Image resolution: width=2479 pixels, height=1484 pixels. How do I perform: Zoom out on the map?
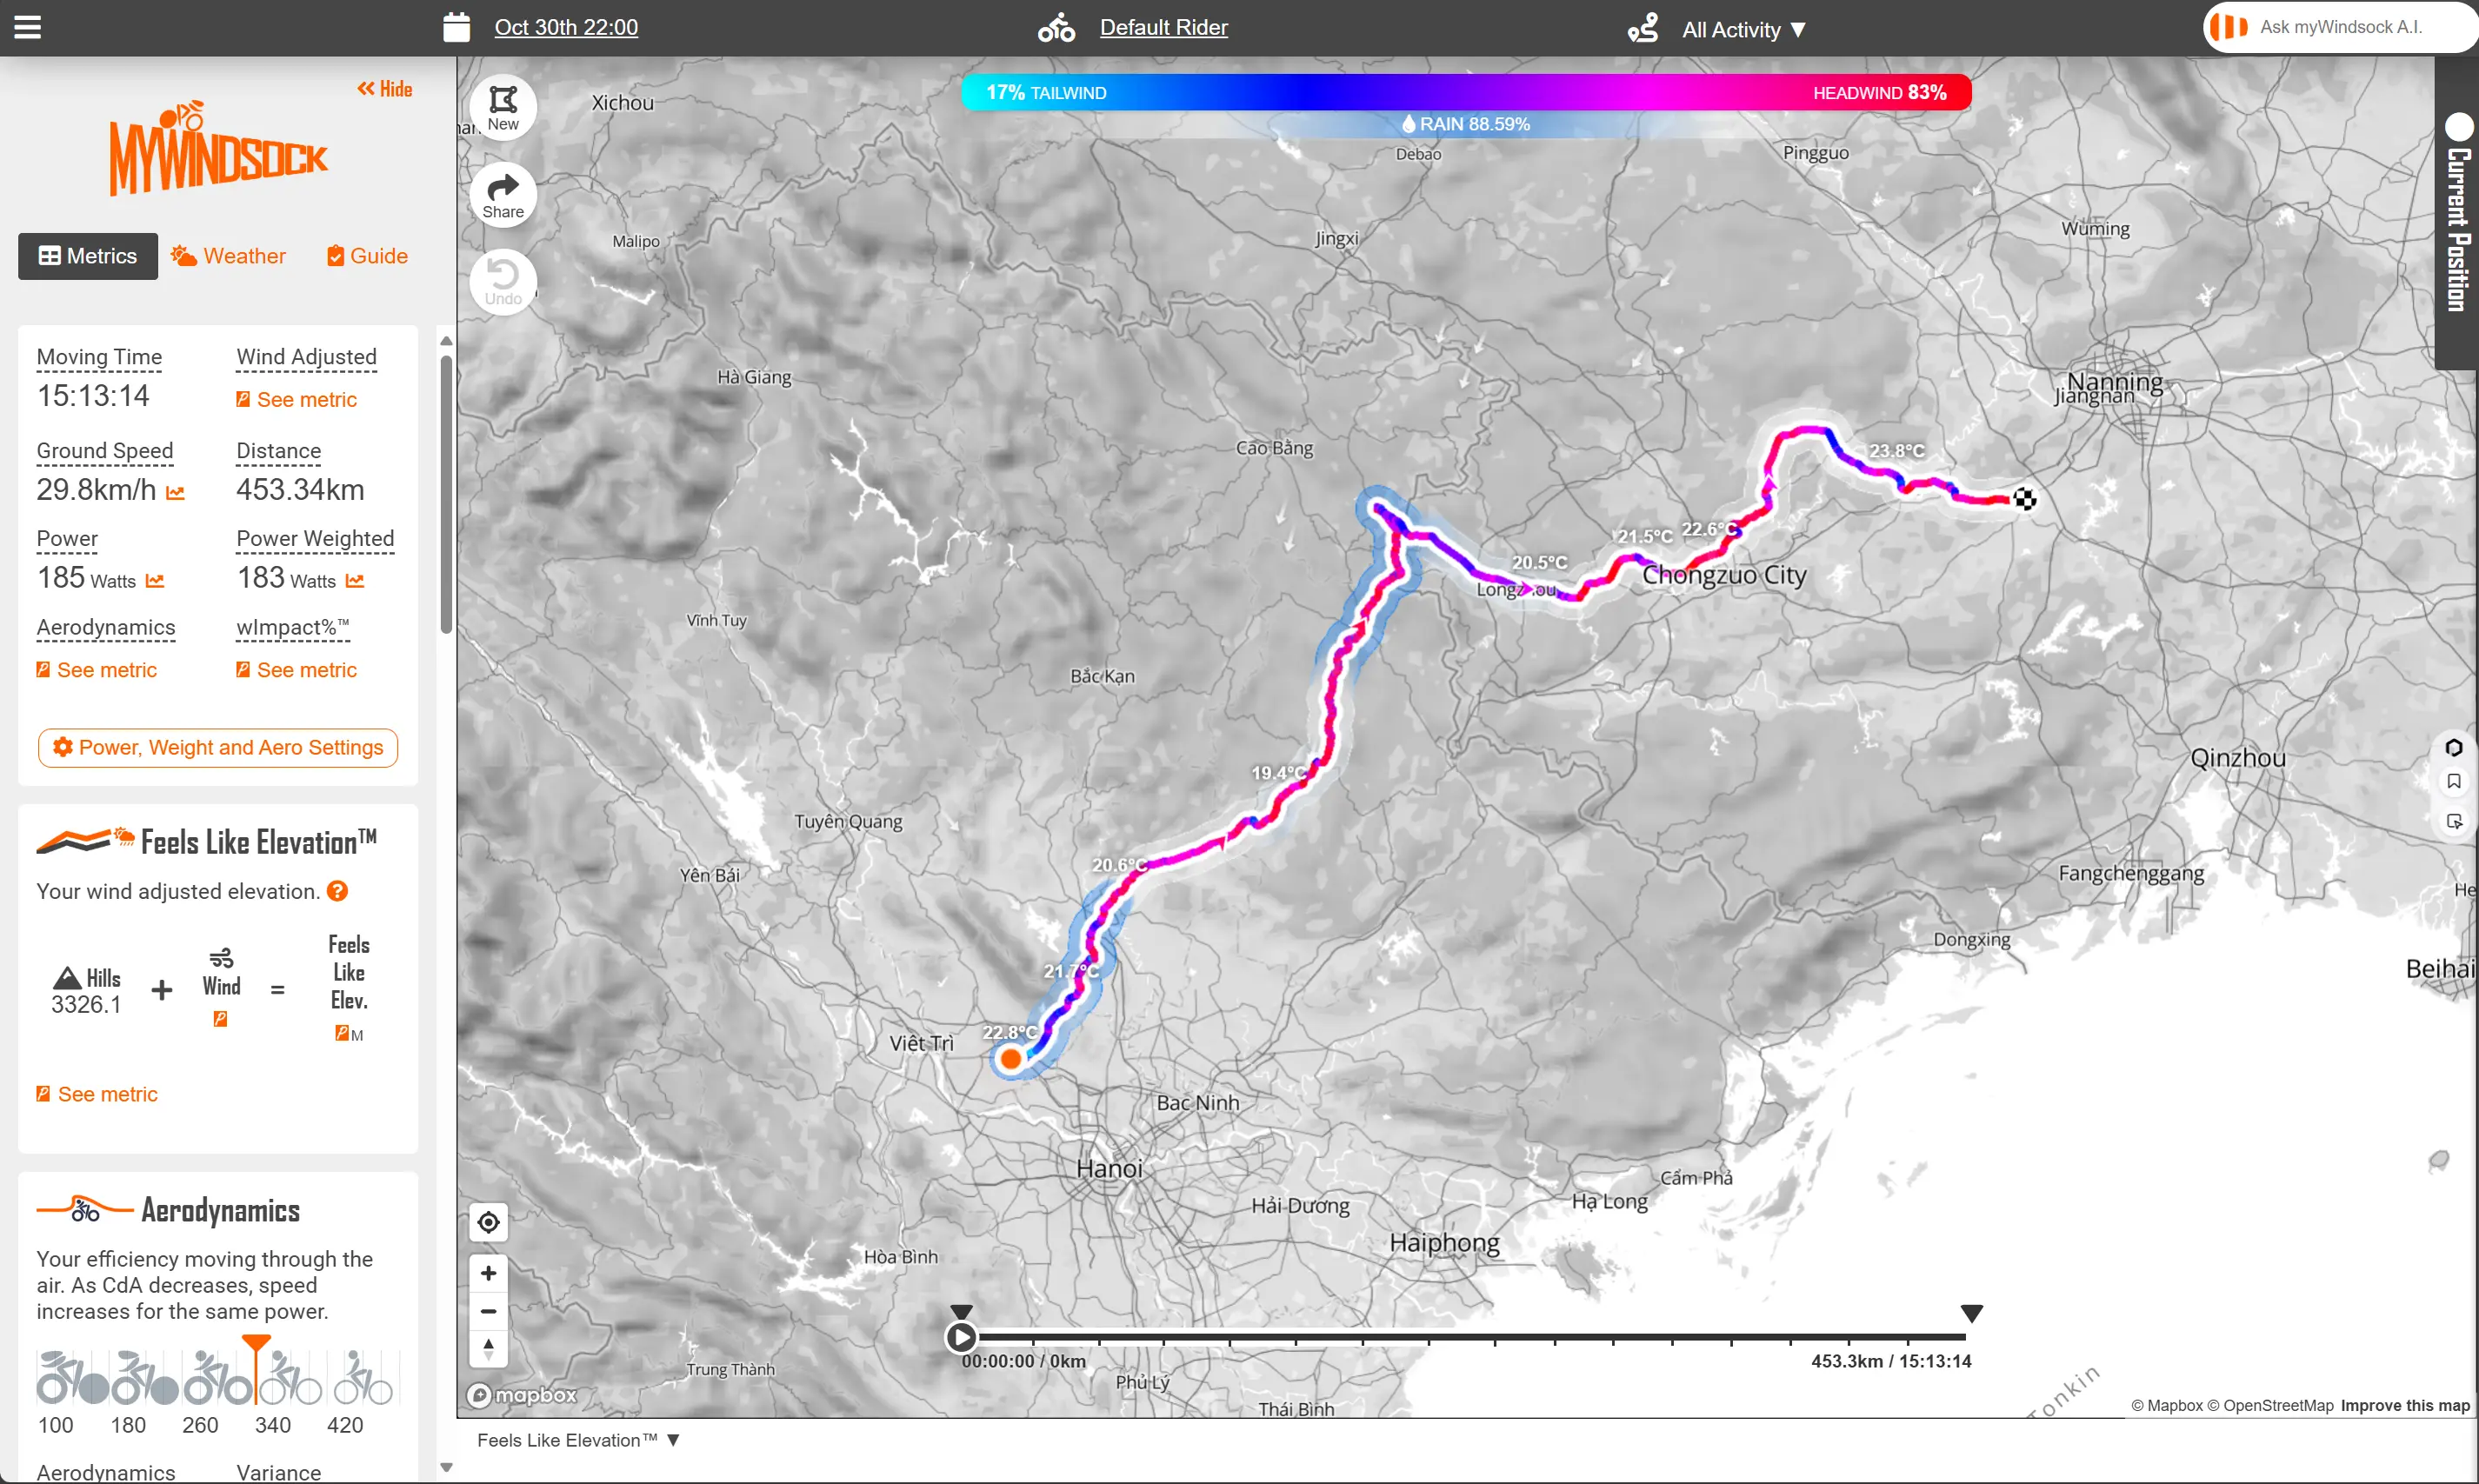pyautogui.click(x=488, y=1311)
